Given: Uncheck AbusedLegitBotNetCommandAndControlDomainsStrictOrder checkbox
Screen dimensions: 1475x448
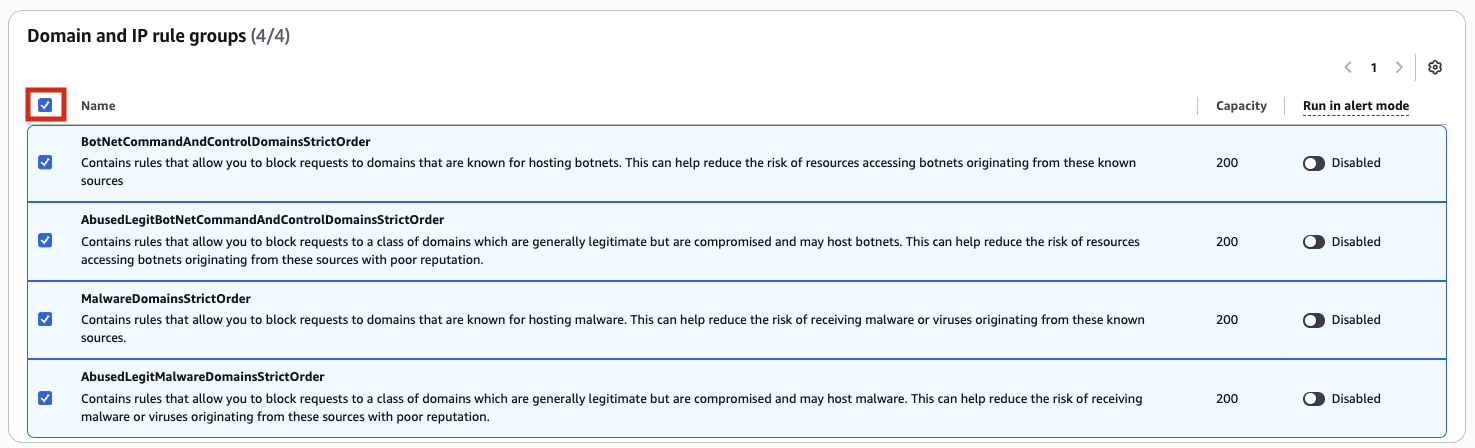Looking at the screenshot, I should (45, 241).
